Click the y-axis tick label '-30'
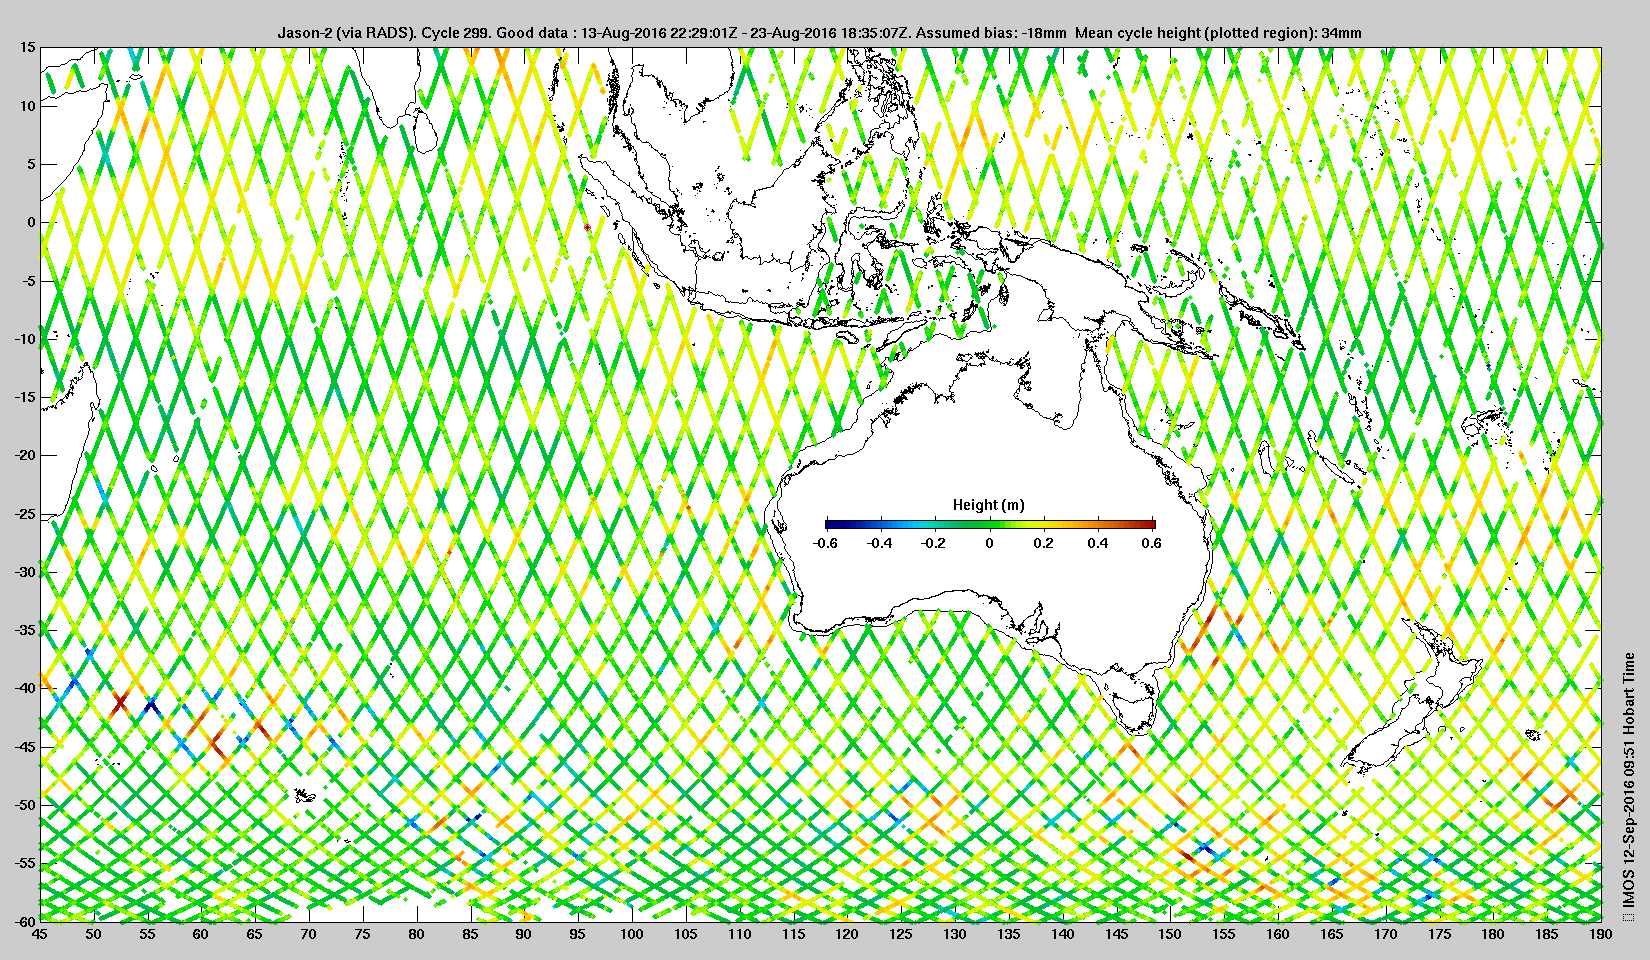Screen dimensions: 1650x960 23,572
